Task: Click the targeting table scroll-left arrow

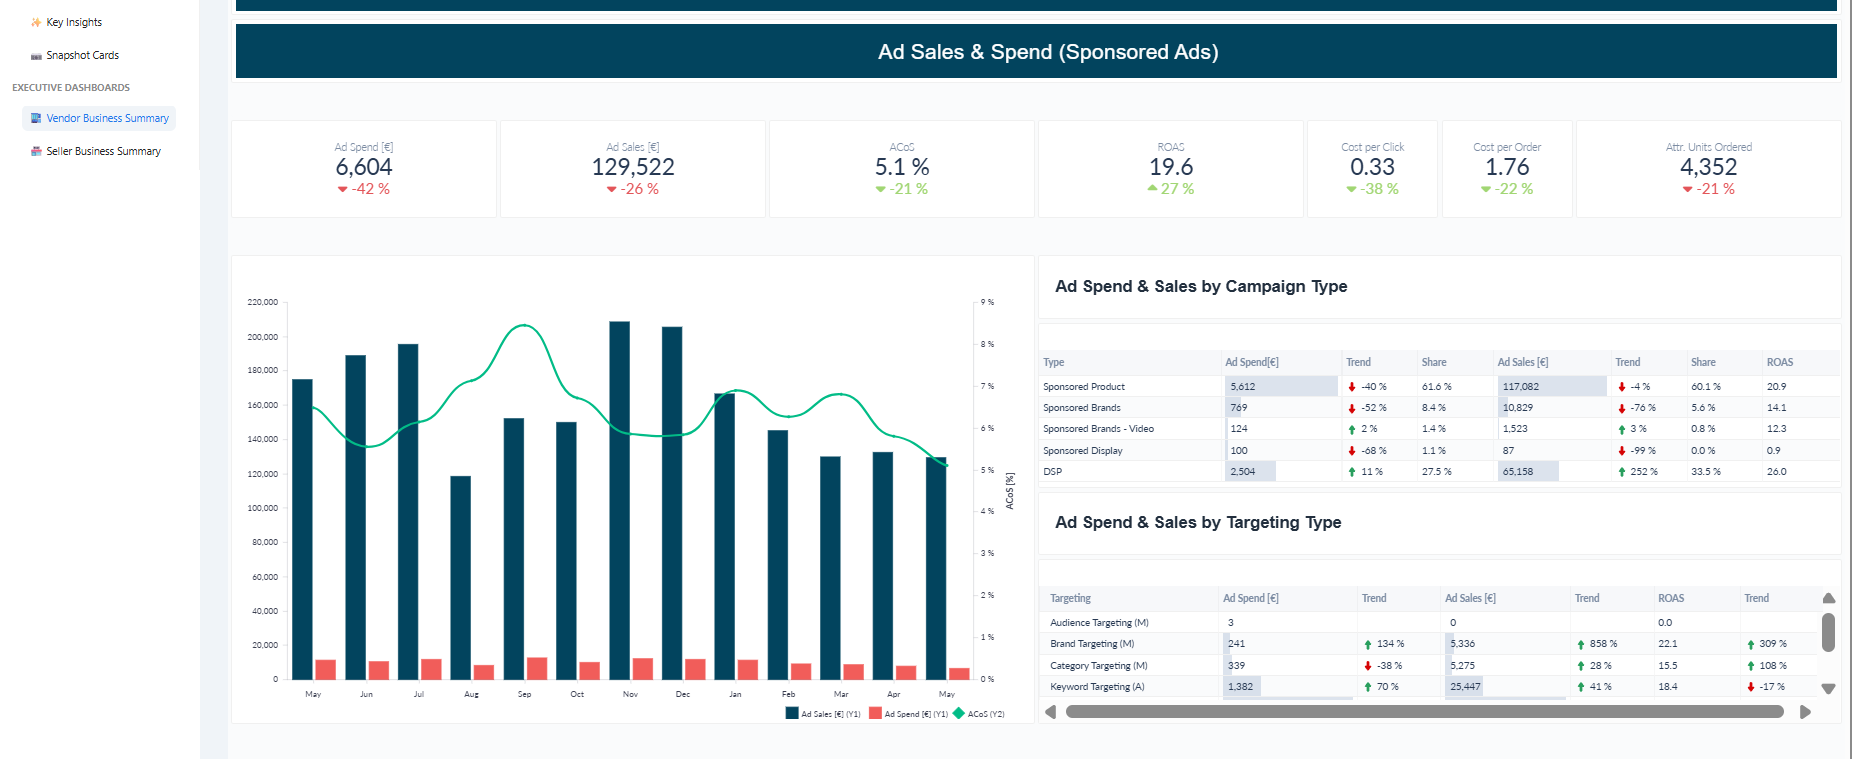Action: tap(1050, 712)
